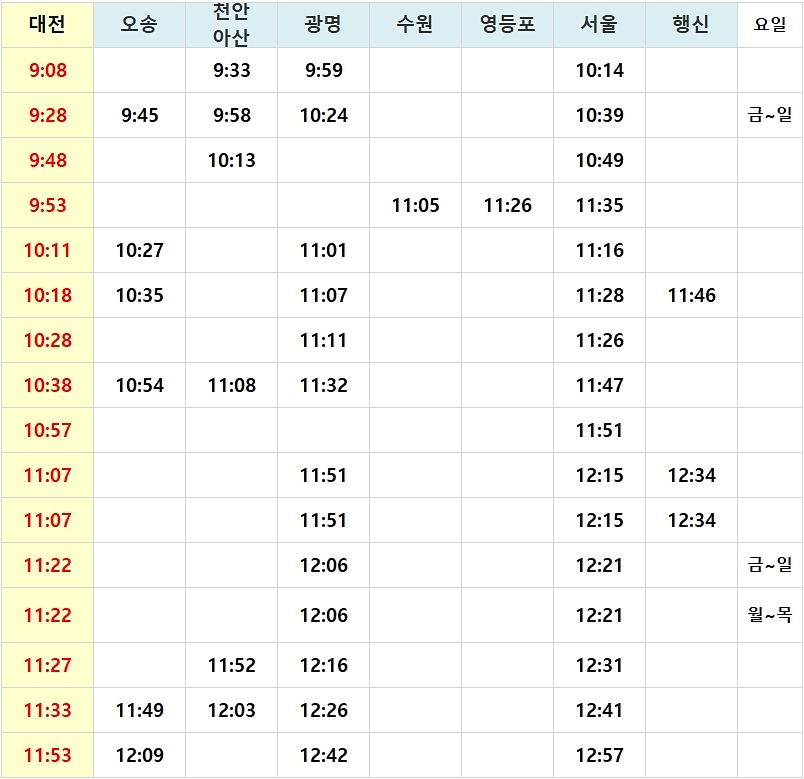This screenshot has height=779, width=804.
Task: Click 금~일 in the 9:28 row
Action: [770, 115]
